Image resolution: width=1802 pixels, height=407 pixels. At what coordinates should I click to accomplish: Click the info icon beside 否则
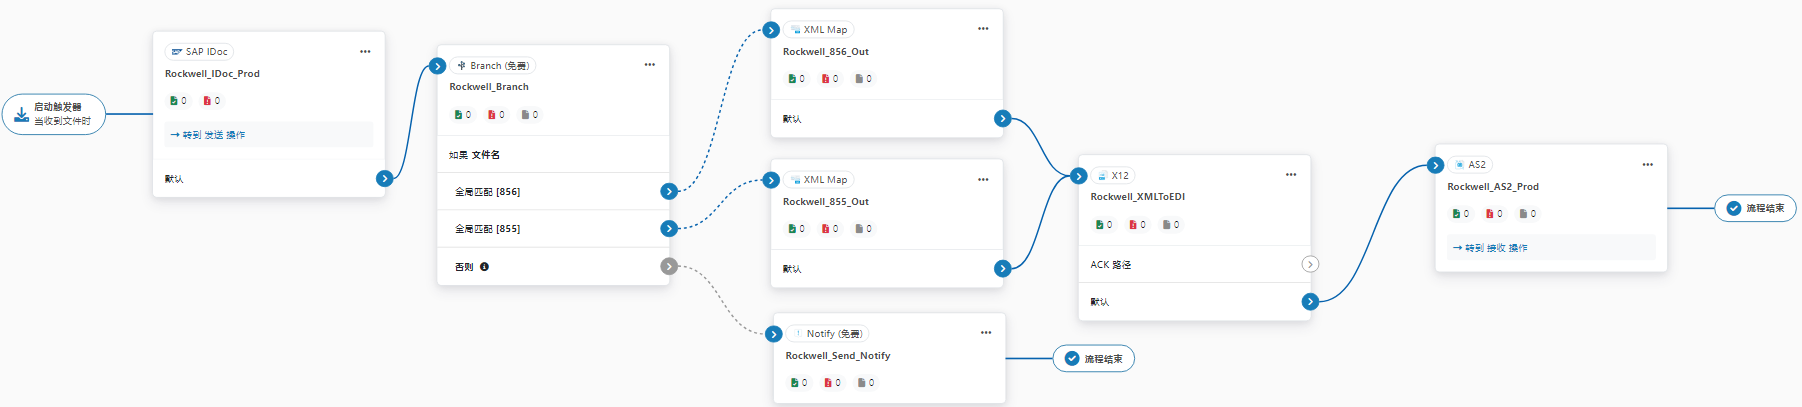pyautogui.click(x=484, y=267)
